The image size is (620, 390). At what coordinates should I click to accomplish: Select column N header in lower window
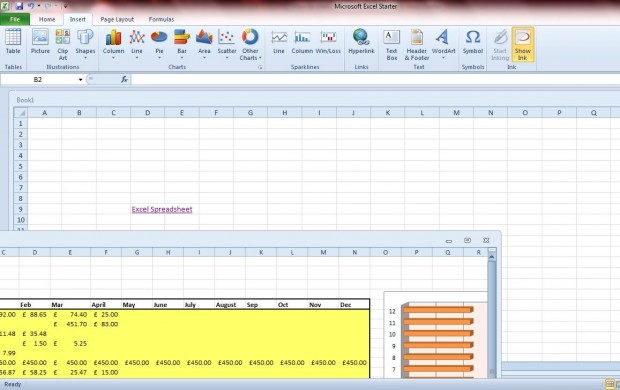pos(354,252)
